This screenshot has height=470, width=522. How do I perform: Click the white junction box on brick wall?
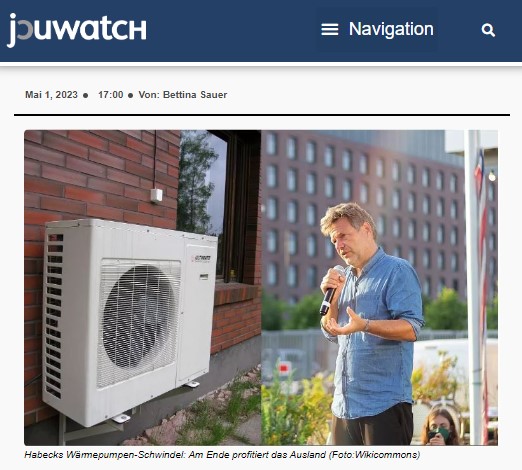pyautogui.click(x=156, y=196)
